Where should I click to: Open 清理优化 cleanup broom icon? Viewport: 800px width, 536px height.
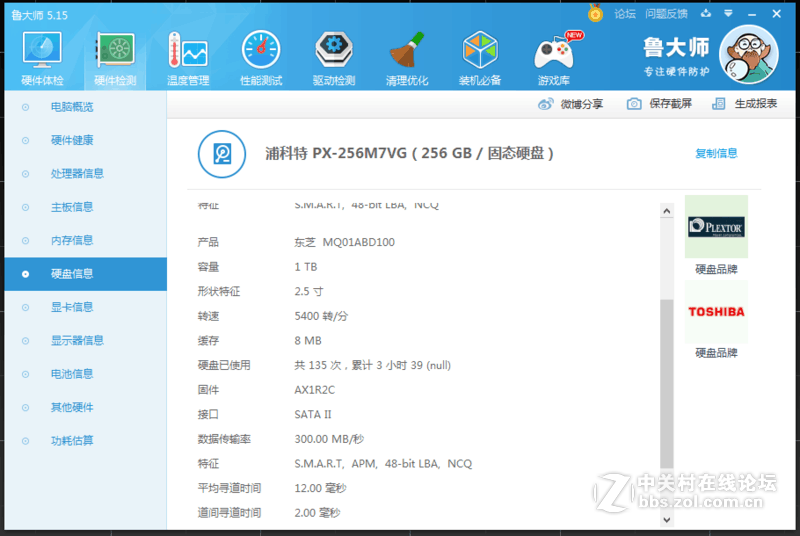click(x=407, y=59)
